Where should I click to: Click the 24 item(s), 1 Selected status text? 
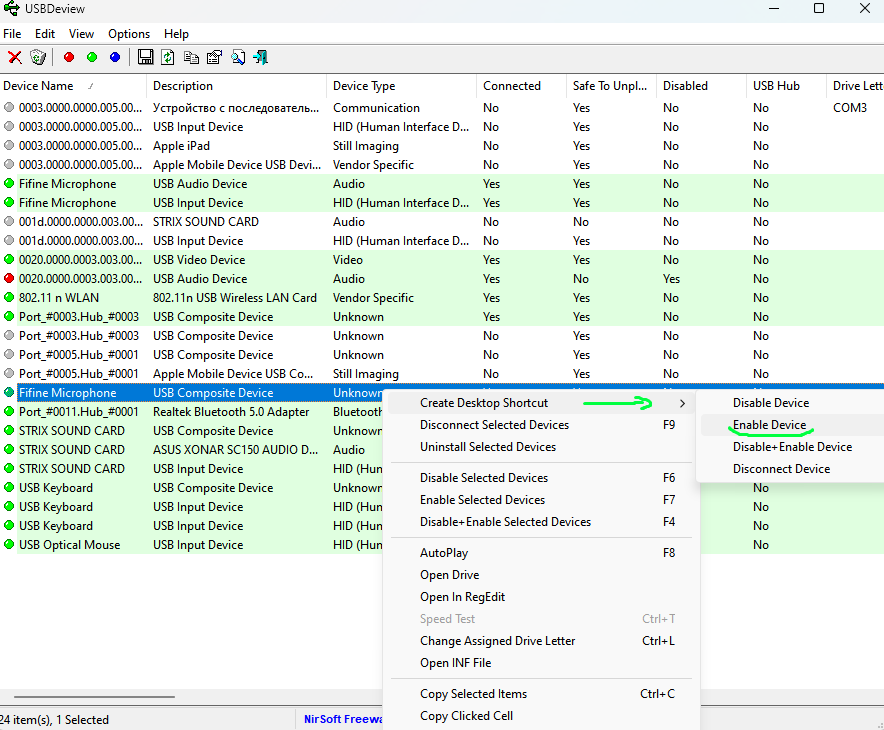pos(54,719)
